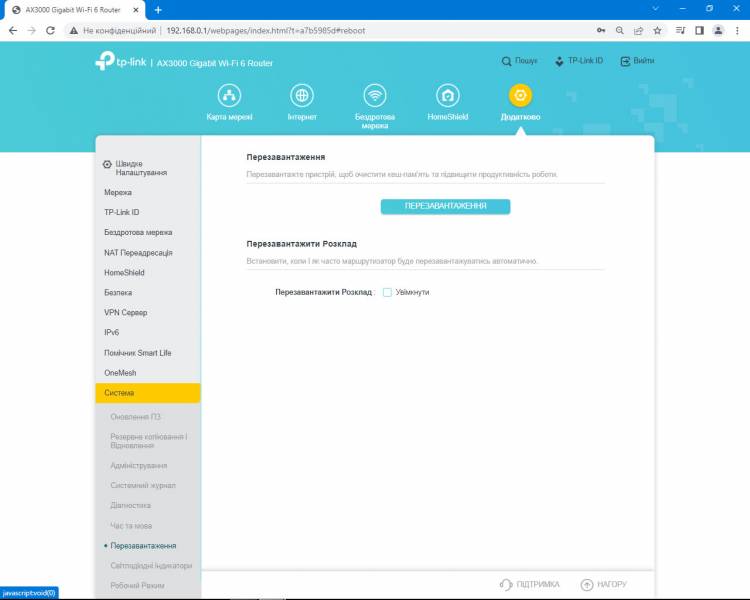Image resolution: width=750 pixels, height=600 pixels.
Task: Click the search magnifier Пошук
Action: tap(519, 61)
